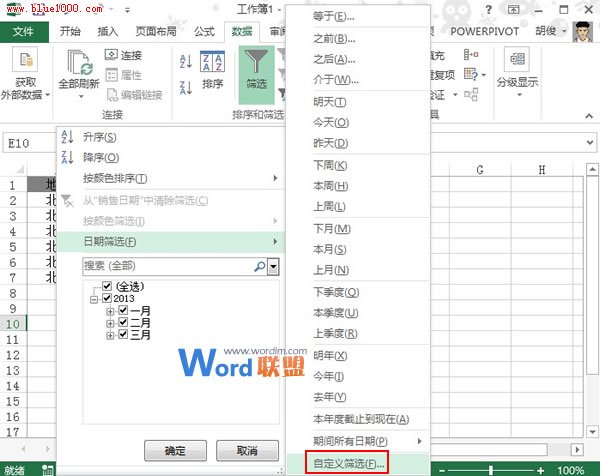600x476 pixels.
Task: Click the 取消 Cancel button
Action: (x=247, y=451)
